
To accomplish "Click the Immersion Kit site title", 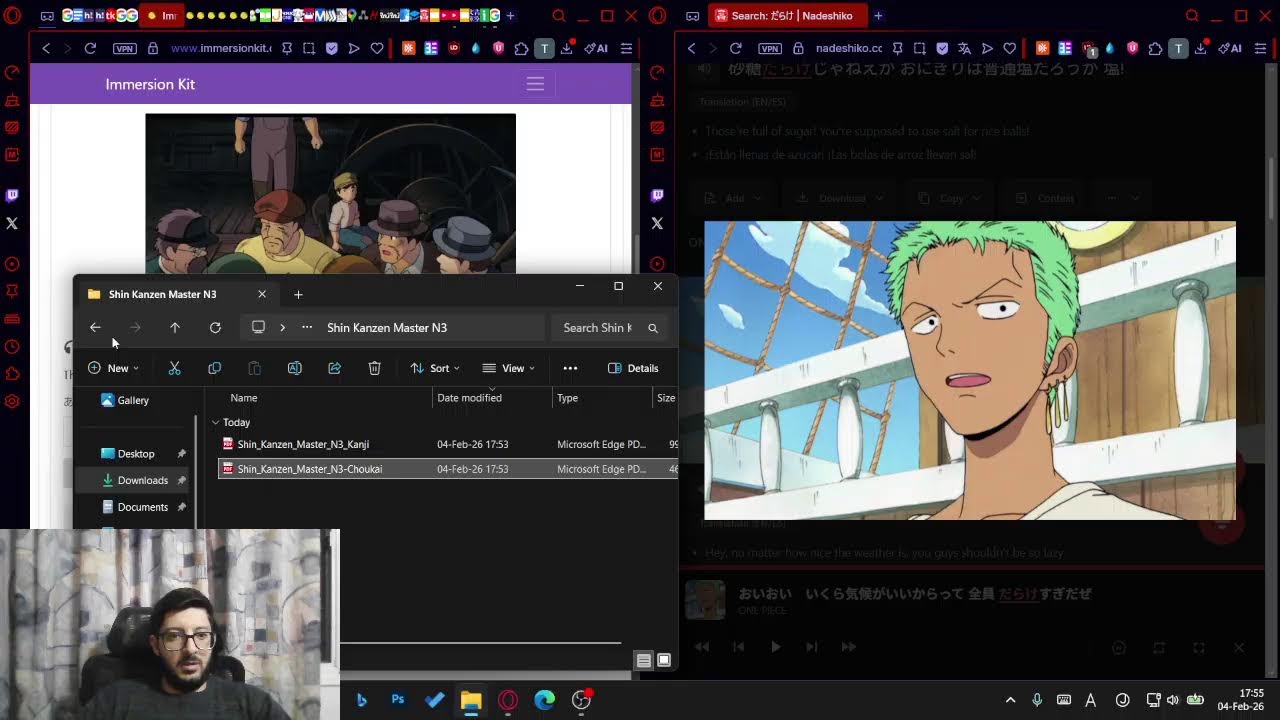I will point(150,84).
